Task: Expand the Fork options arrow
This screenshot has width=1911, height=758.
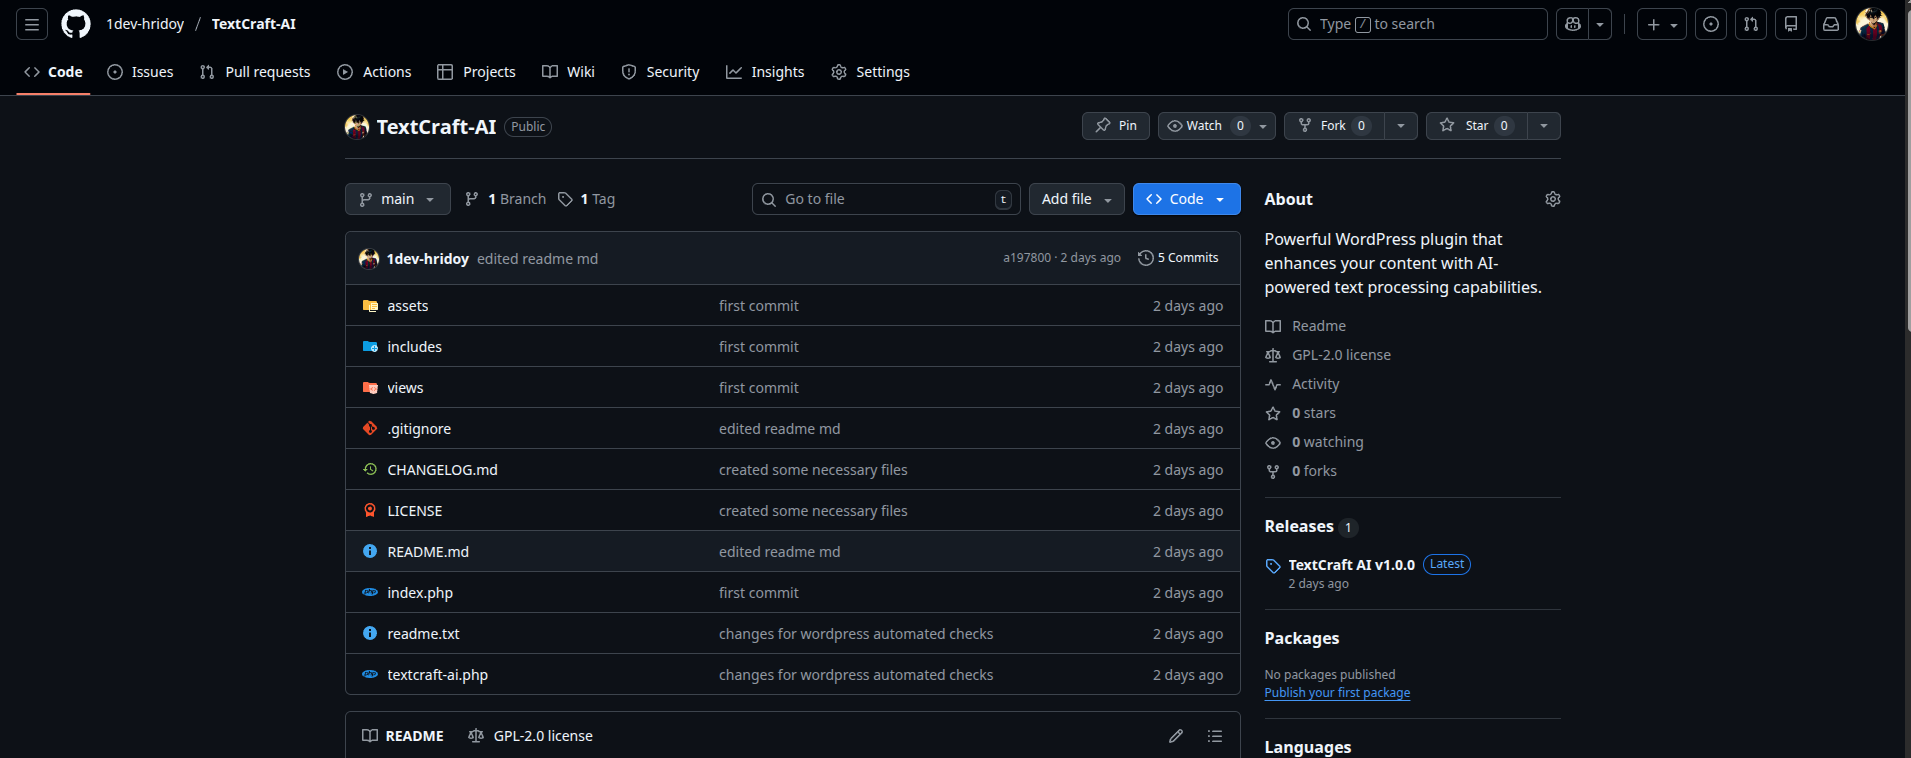Action: click(x=1401, y=126)
